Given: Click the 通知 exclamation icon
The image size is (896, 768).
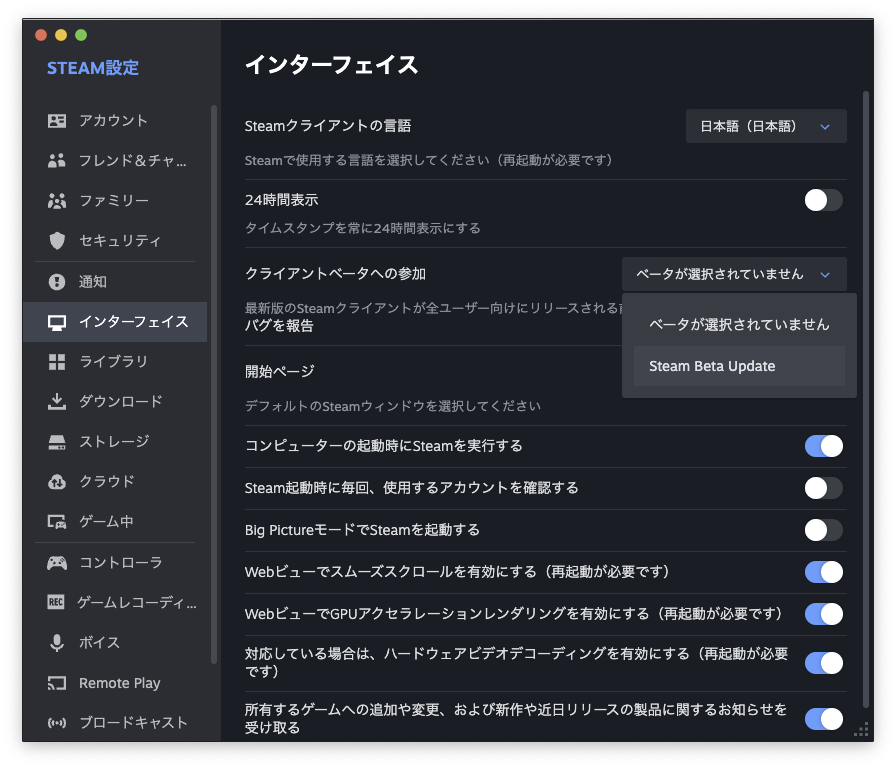Looking at the screenshot, I should [57, 282].
